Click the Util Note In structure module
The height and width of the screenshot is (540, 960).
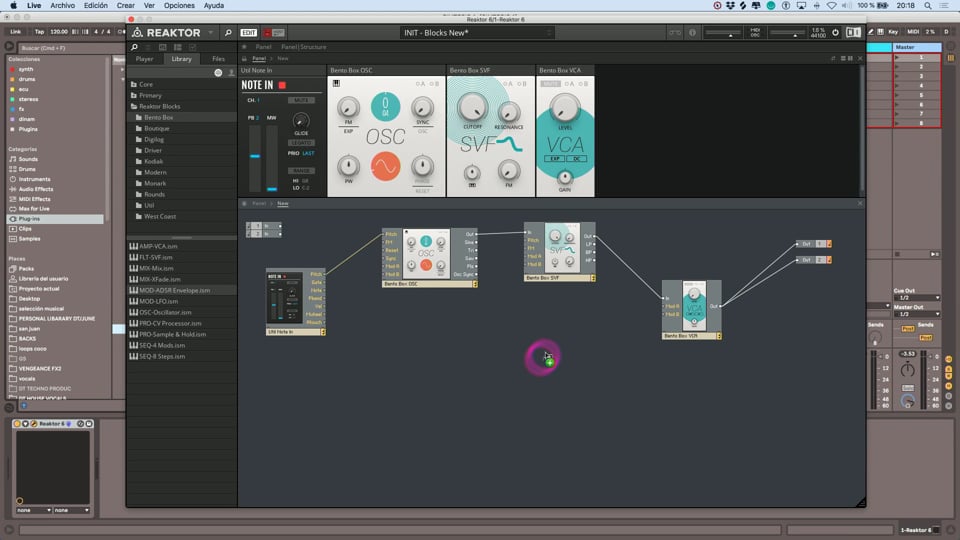(x=296, y=302)
